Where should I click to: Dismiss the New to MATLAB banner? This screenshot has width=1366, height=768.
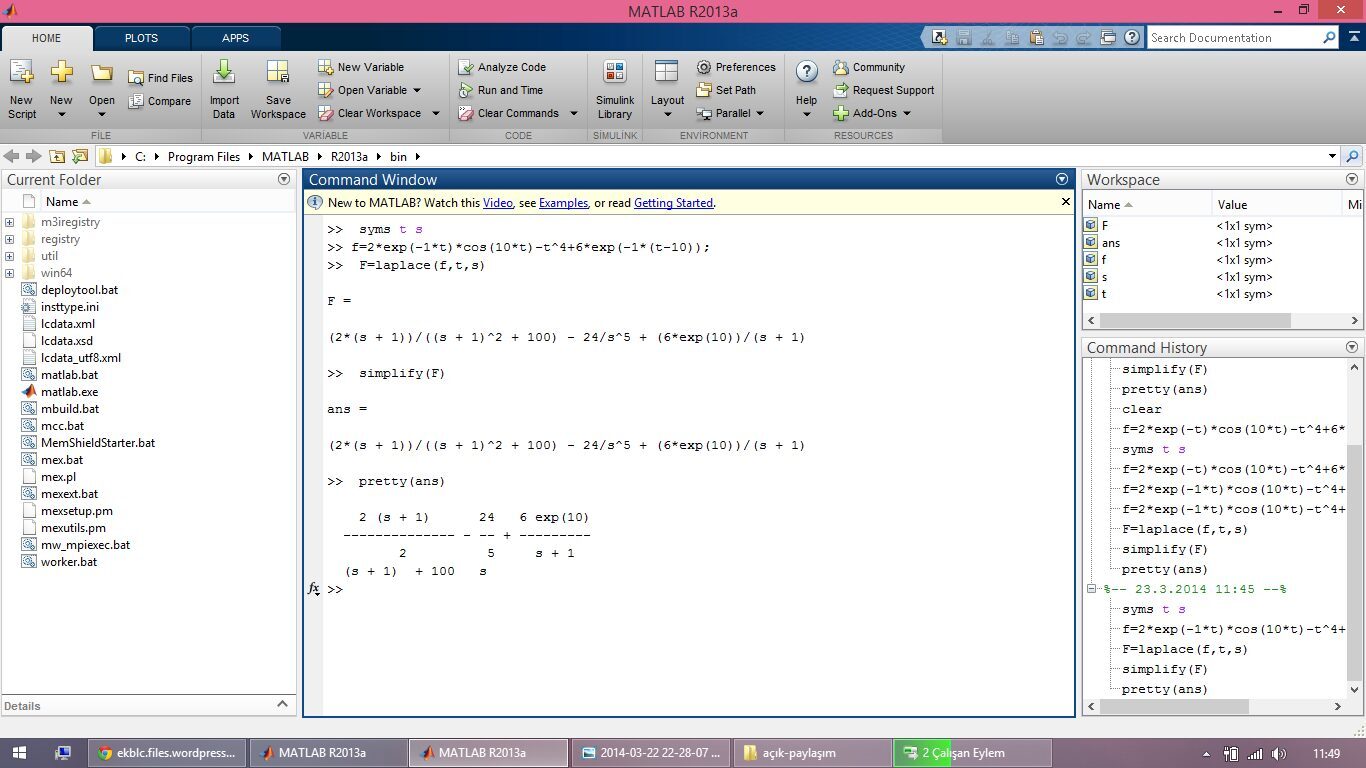click(x=1066, y=202)
